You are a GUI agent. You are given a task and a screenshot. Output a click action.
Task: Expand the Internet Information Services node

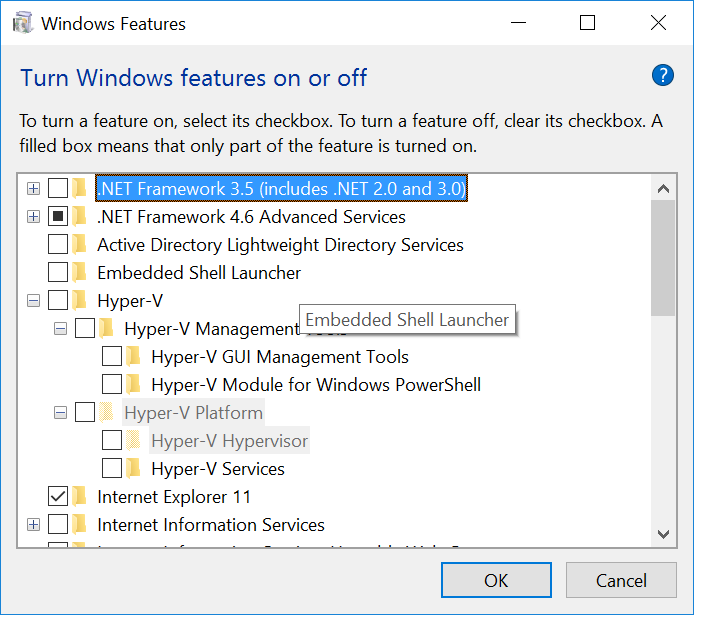click(x=33, y=524)
